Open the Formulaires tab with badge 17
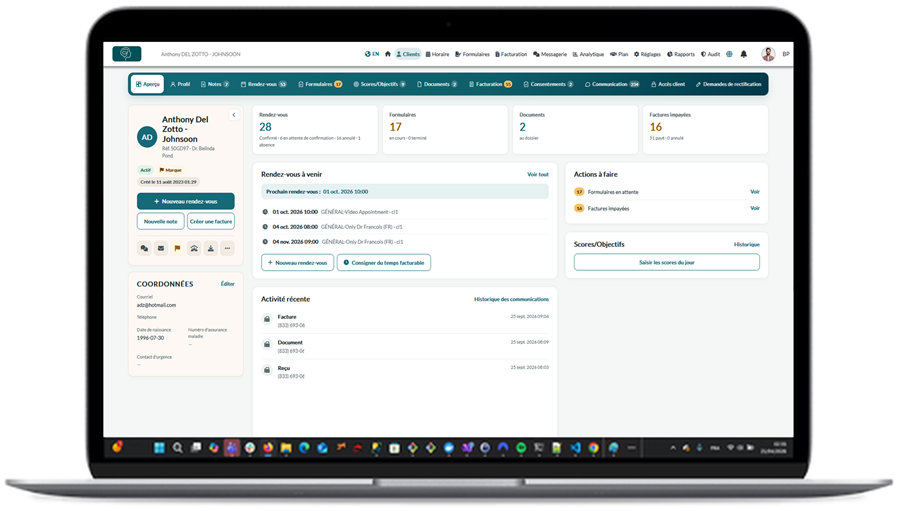900x511 pixels. pos(320,84)
